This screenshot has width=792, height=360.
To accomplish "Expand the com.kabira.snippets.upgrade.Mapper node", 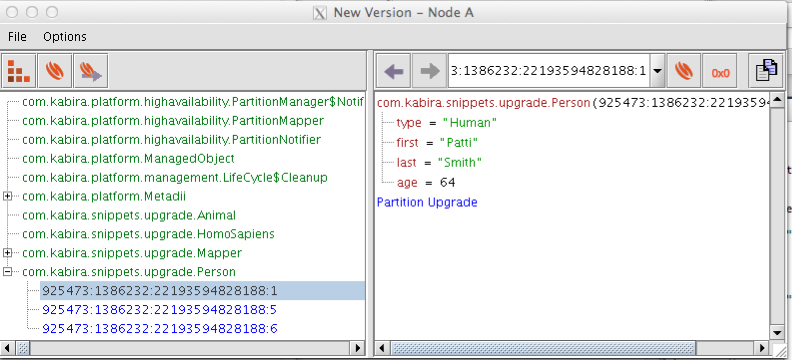I will tap(7, 253).
